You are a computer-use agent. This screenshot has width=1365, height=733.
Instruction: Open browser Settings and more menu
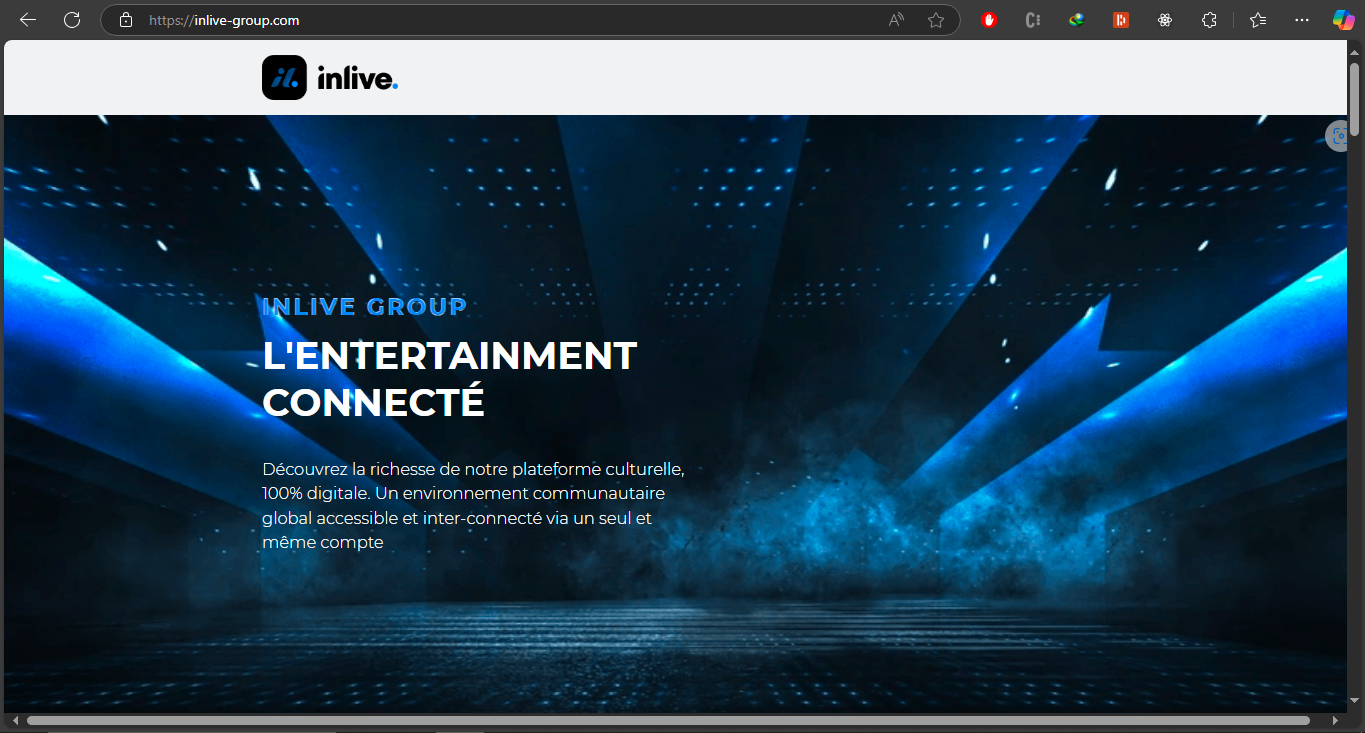click(x=1302, y=20)
